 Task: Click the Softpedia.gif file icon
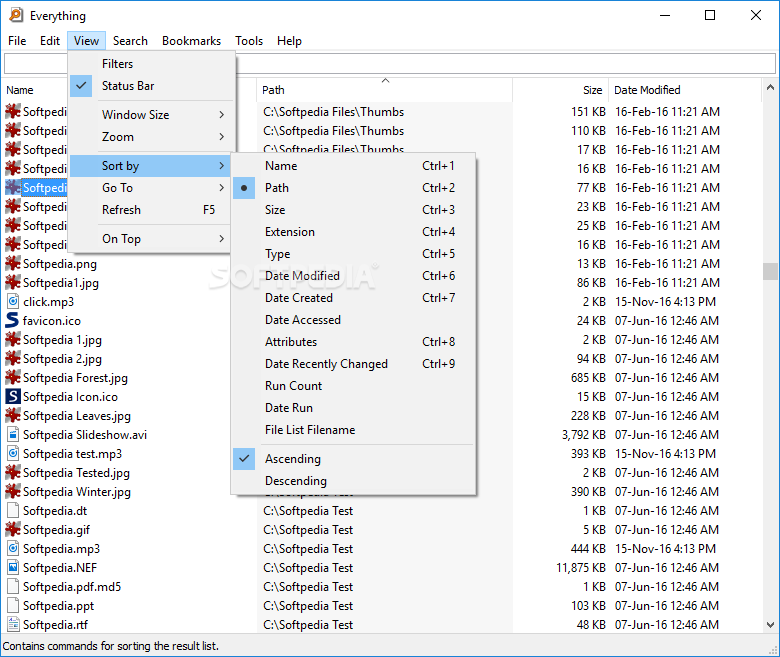click(12, 529)
